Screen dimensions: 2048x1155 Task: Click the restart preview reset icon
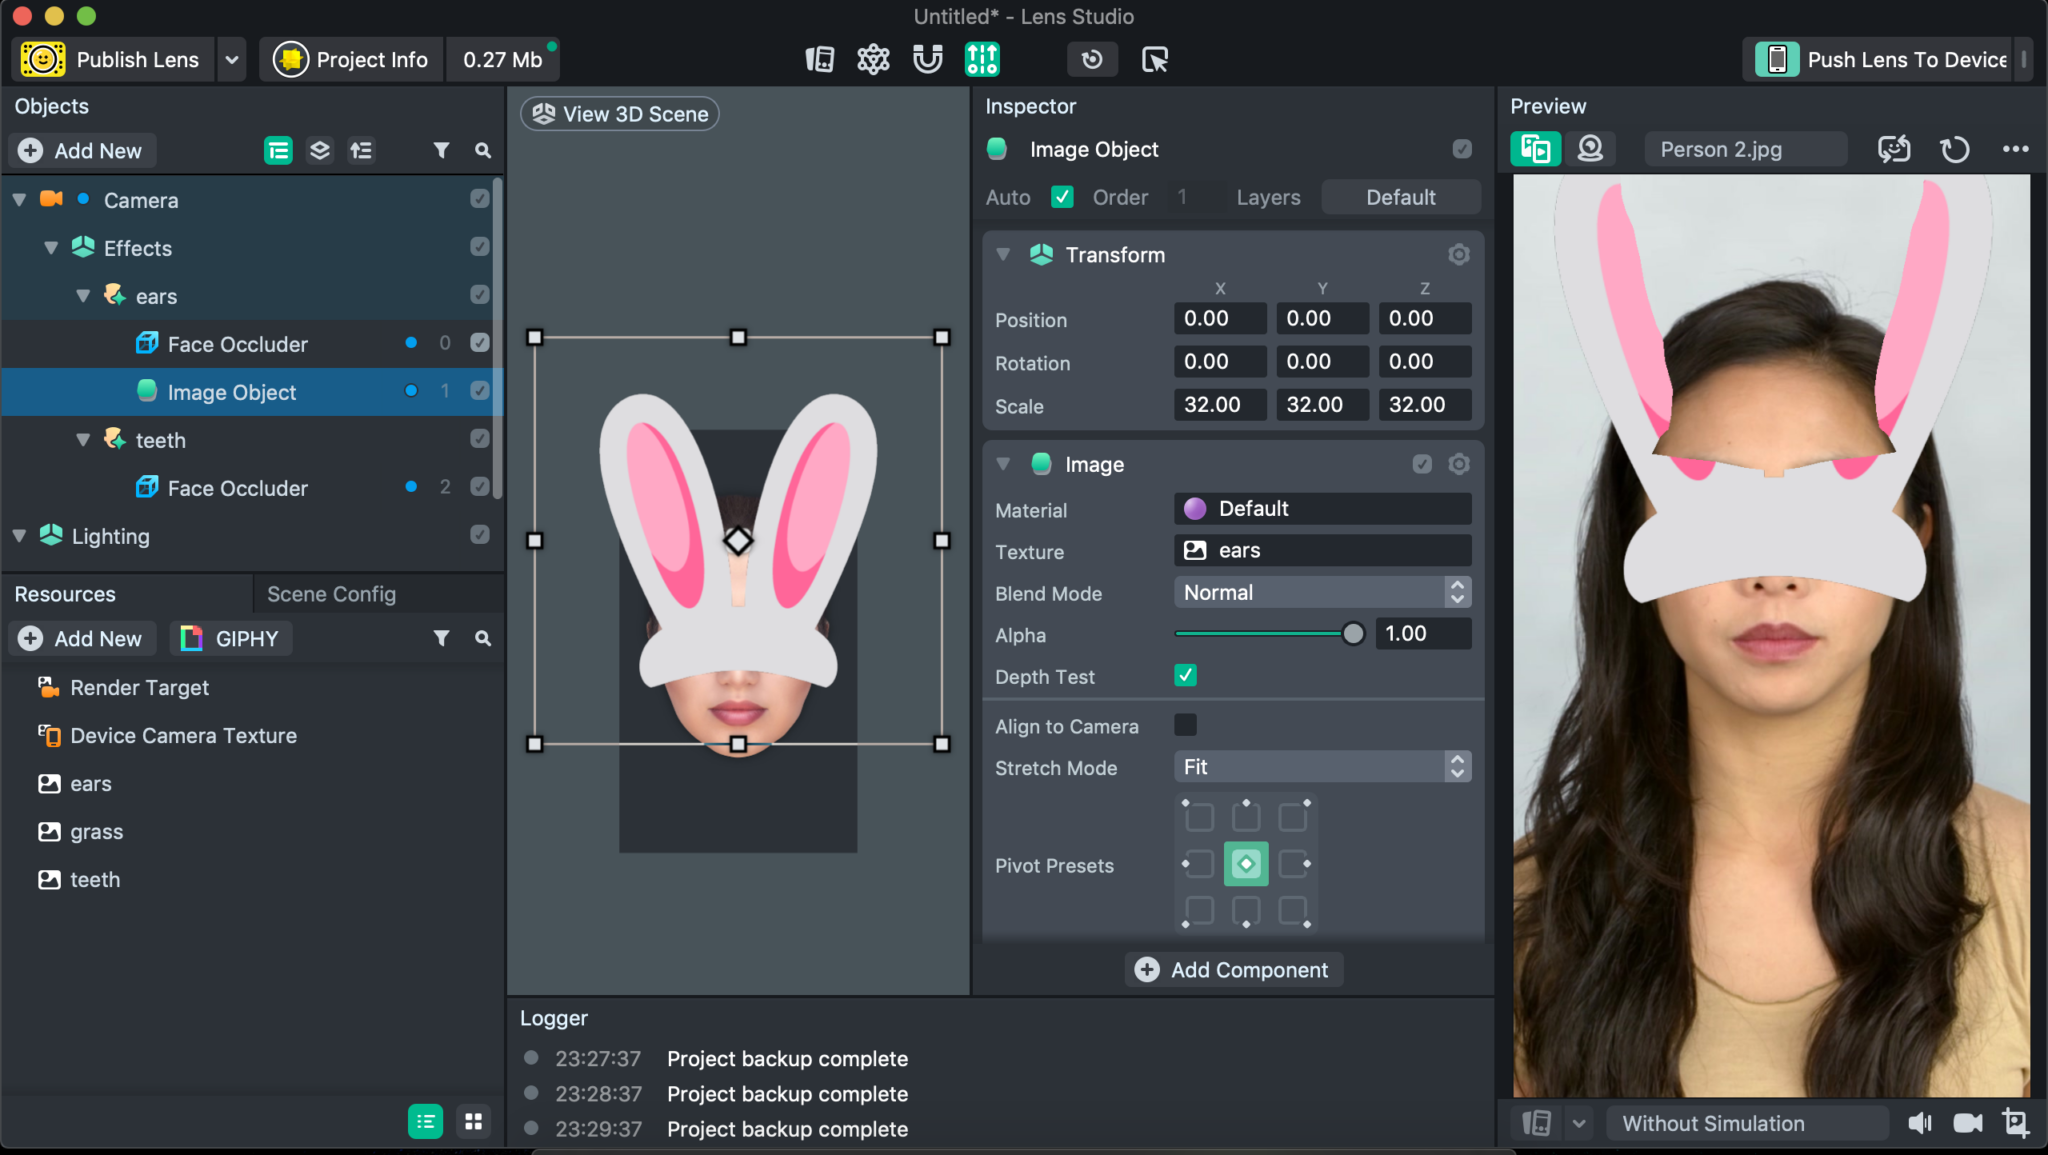1953,148
